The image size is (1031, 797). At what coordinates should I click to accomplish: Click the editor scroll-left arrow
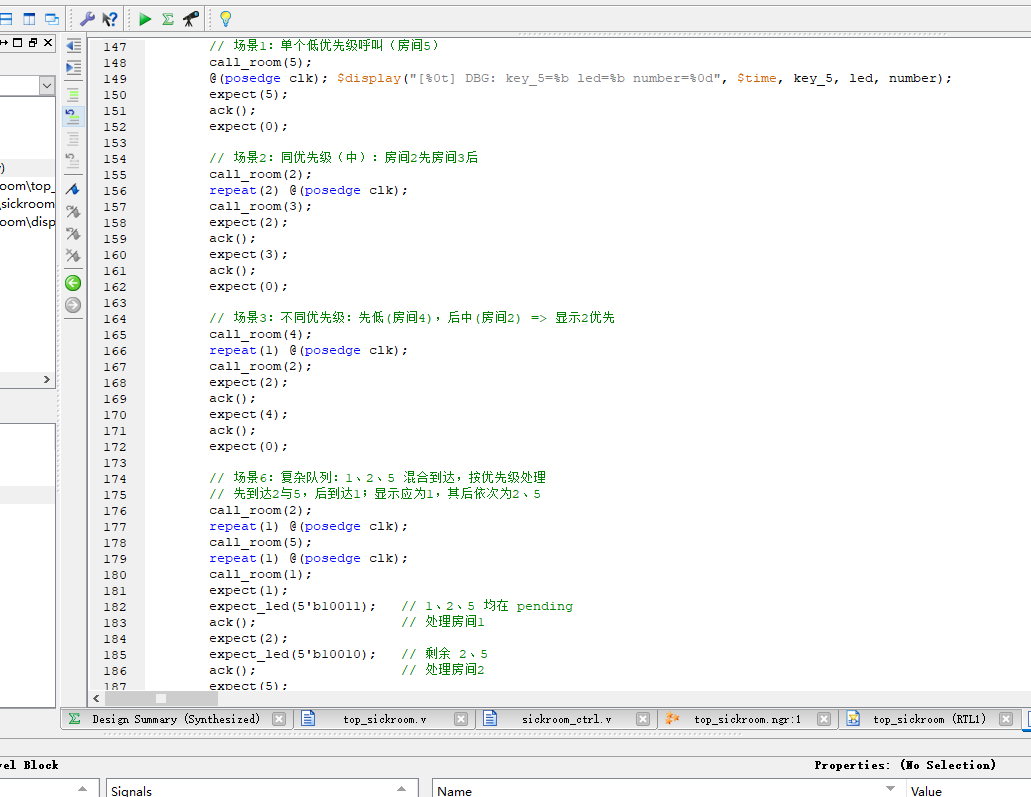(97, 698)
